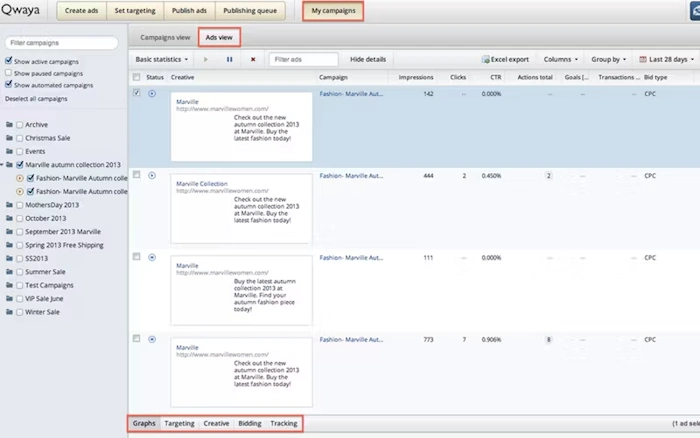
Task: Open the Basic statistics dropdown
Action: click(162, 59)
